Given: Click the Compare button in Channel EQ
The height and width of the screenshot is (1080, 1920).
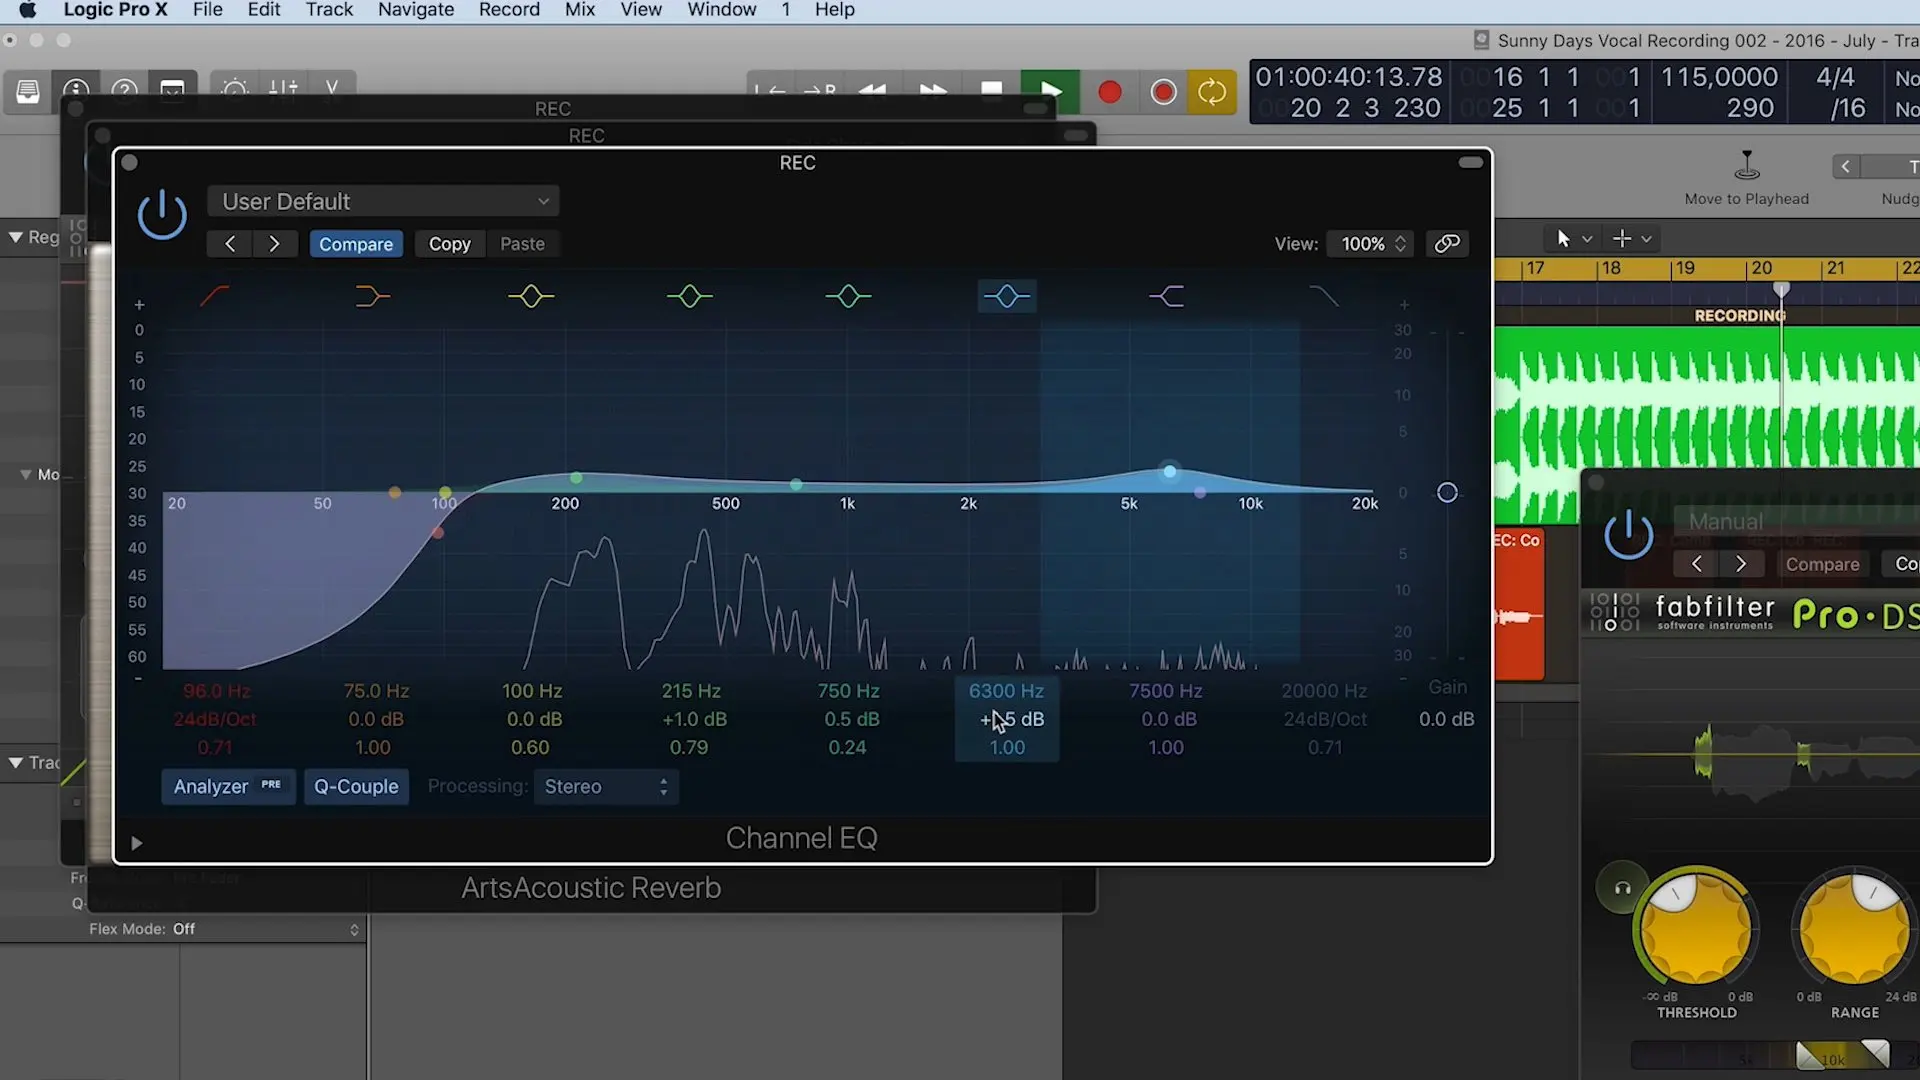Looking at the screenshot, I should point(355,244).
